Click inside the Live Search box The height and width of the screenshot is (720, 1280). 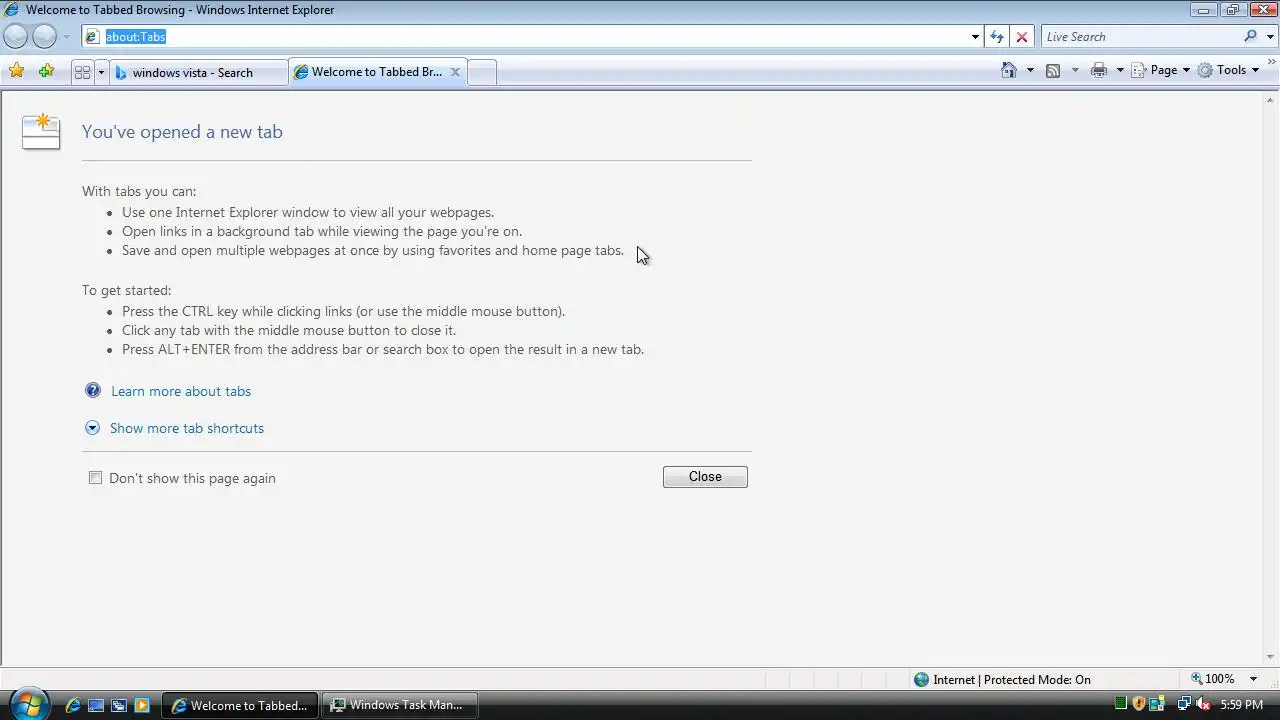click(x=1140, y=37)
